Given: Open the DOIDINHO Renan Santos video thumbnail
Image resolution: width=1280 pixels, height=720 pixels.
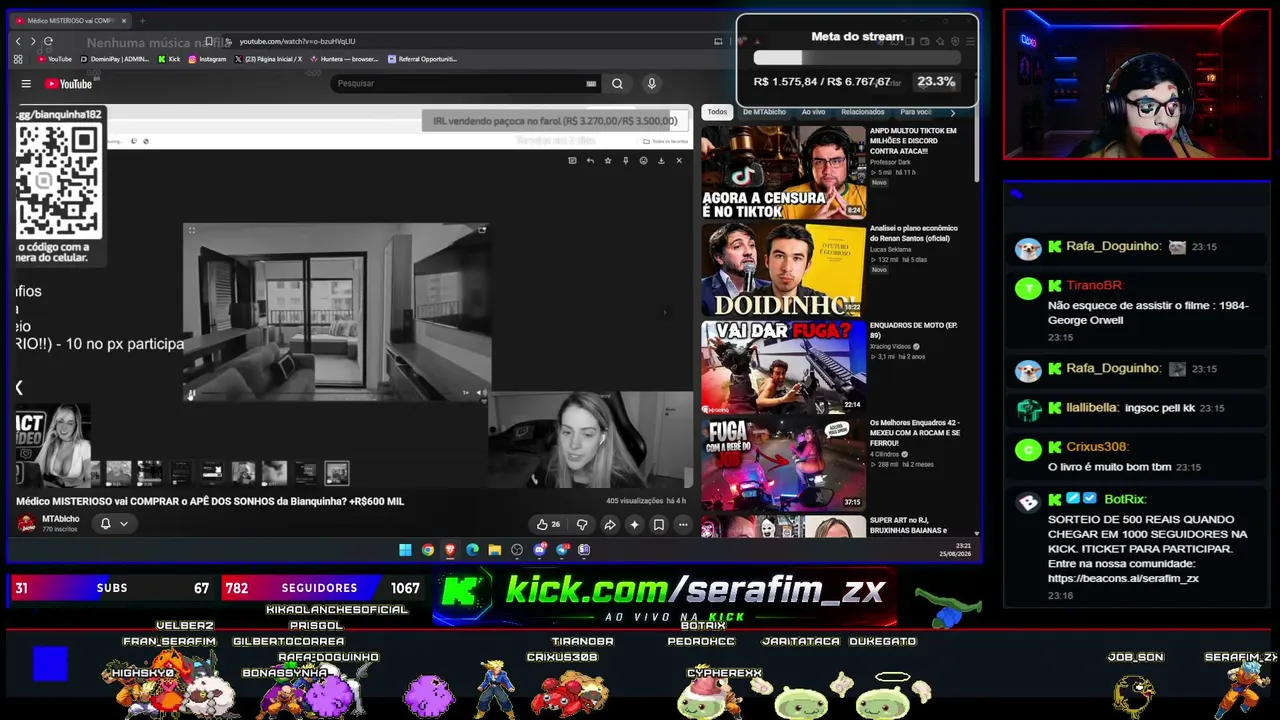Looking at the screenshot, I should click(x=783, y=269).
